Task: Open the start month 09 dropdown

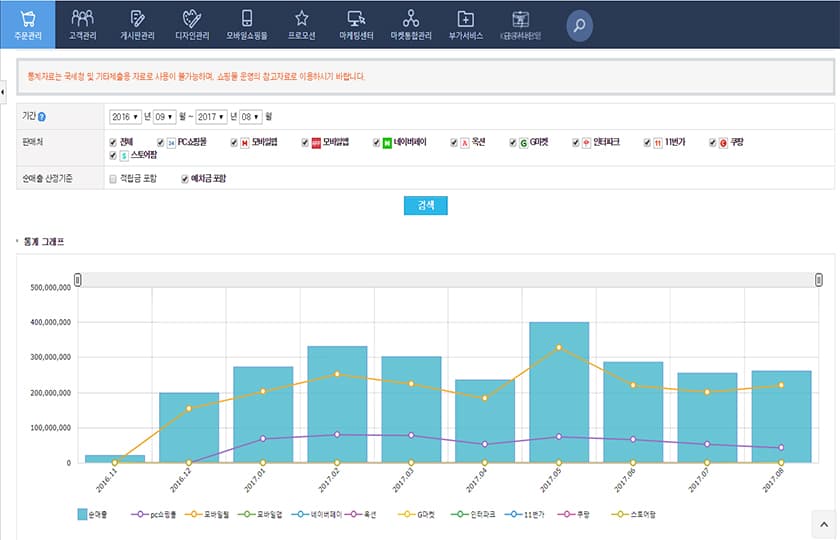Action: (164, 117)
